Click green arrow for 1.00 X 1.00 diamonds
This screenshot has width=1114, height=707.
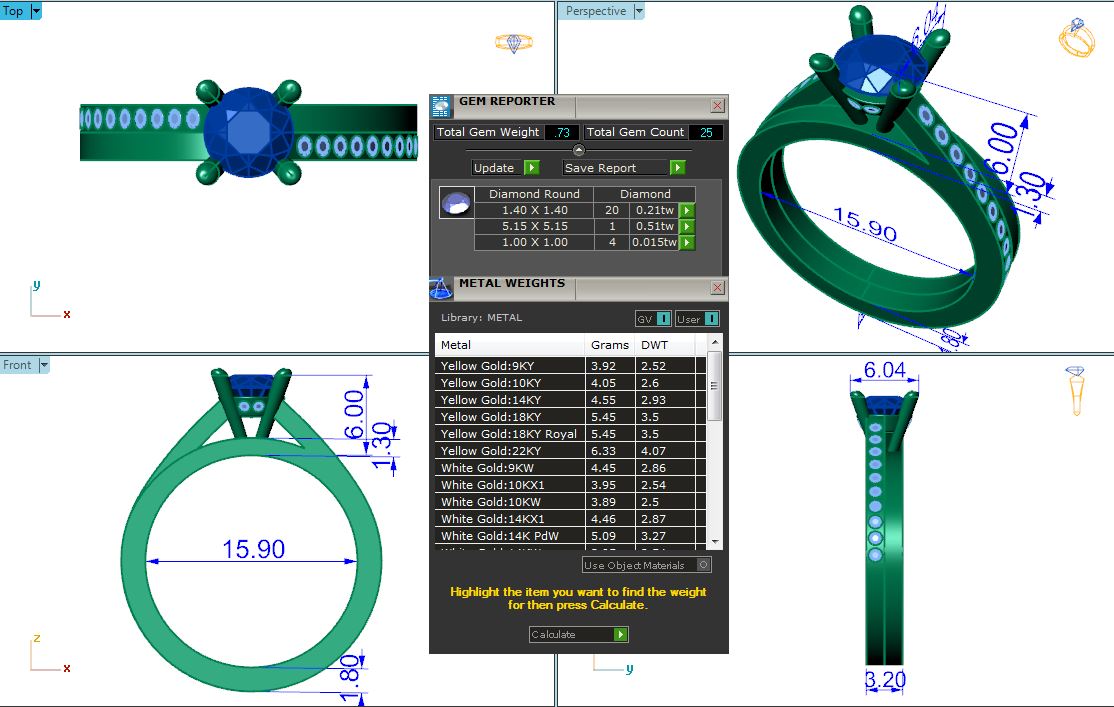click(687, 243)
